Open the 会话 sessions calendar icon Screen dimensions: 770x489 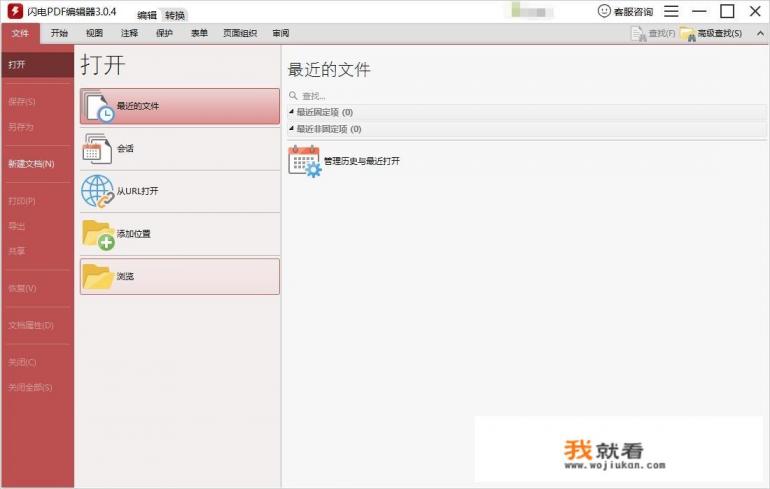coord(97,148)
